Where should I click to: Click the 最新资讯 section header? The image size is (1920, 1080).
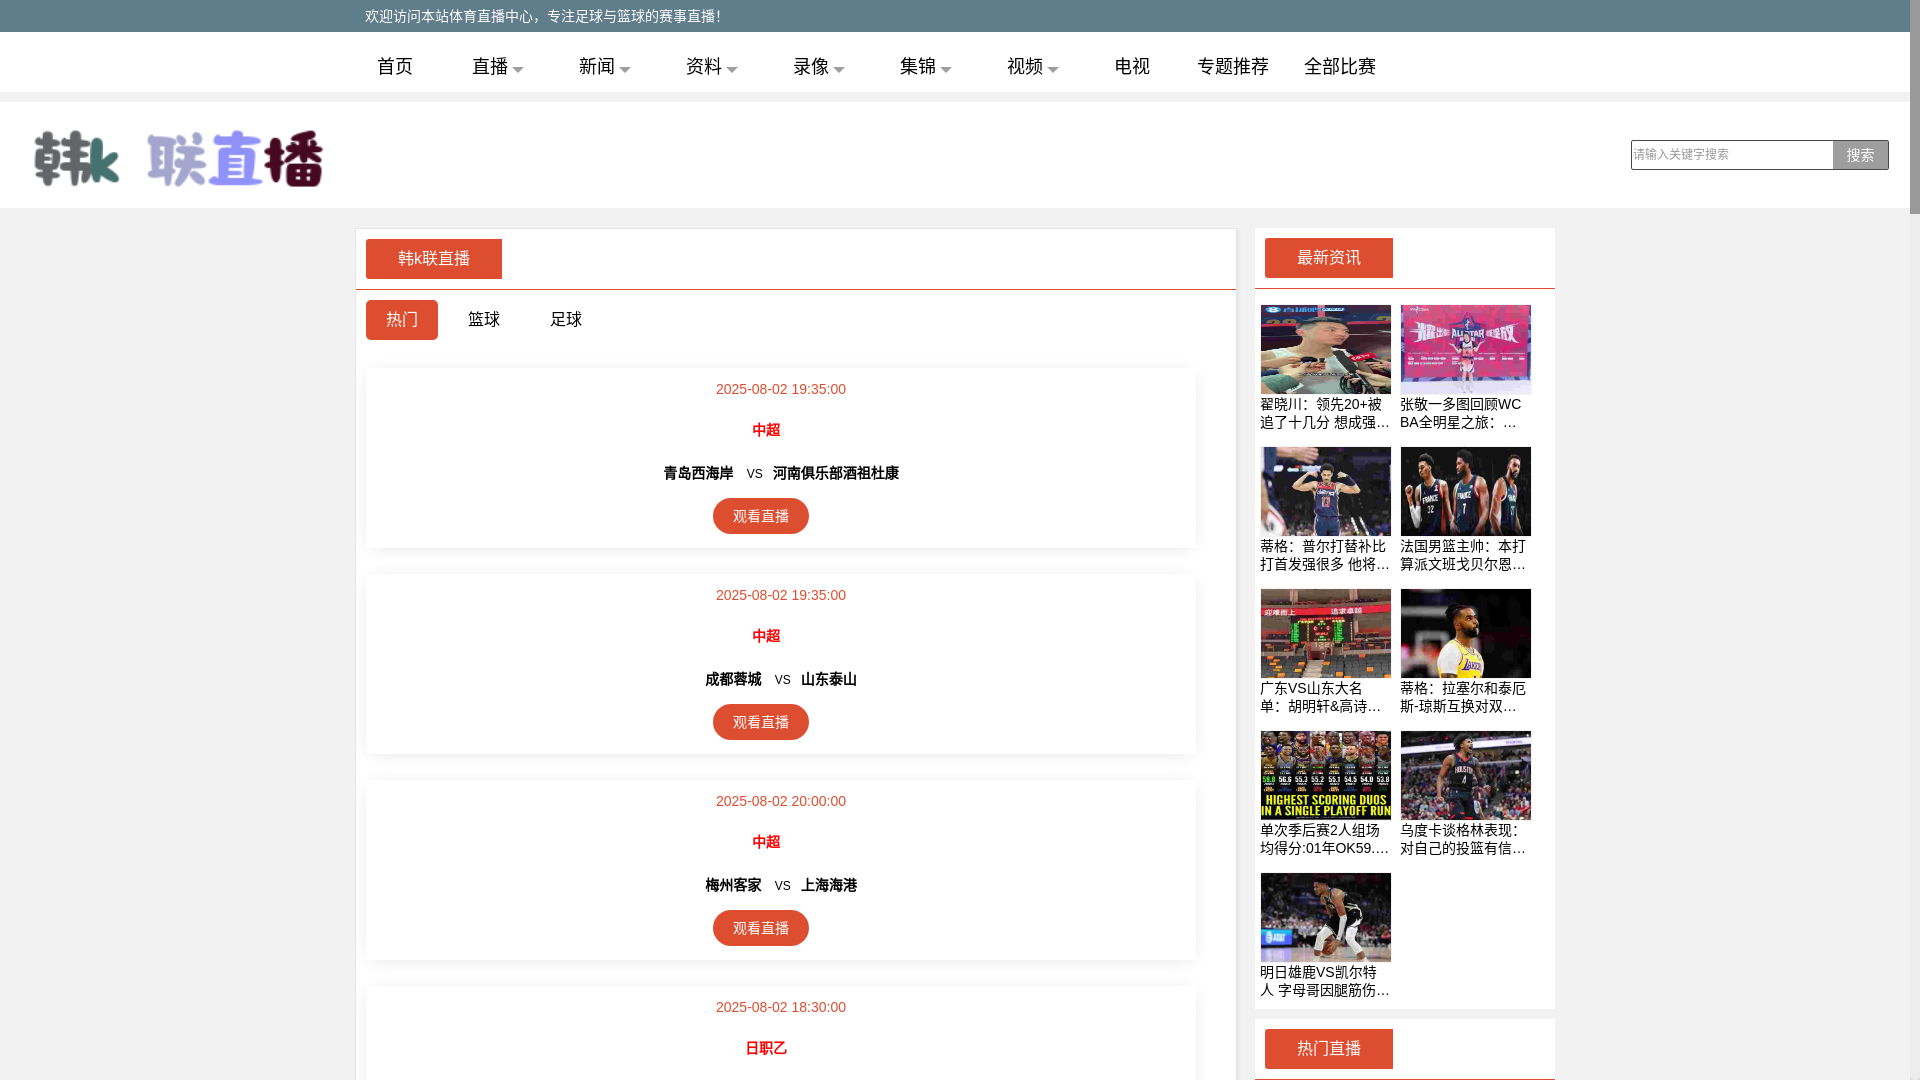coord(1329,258)
